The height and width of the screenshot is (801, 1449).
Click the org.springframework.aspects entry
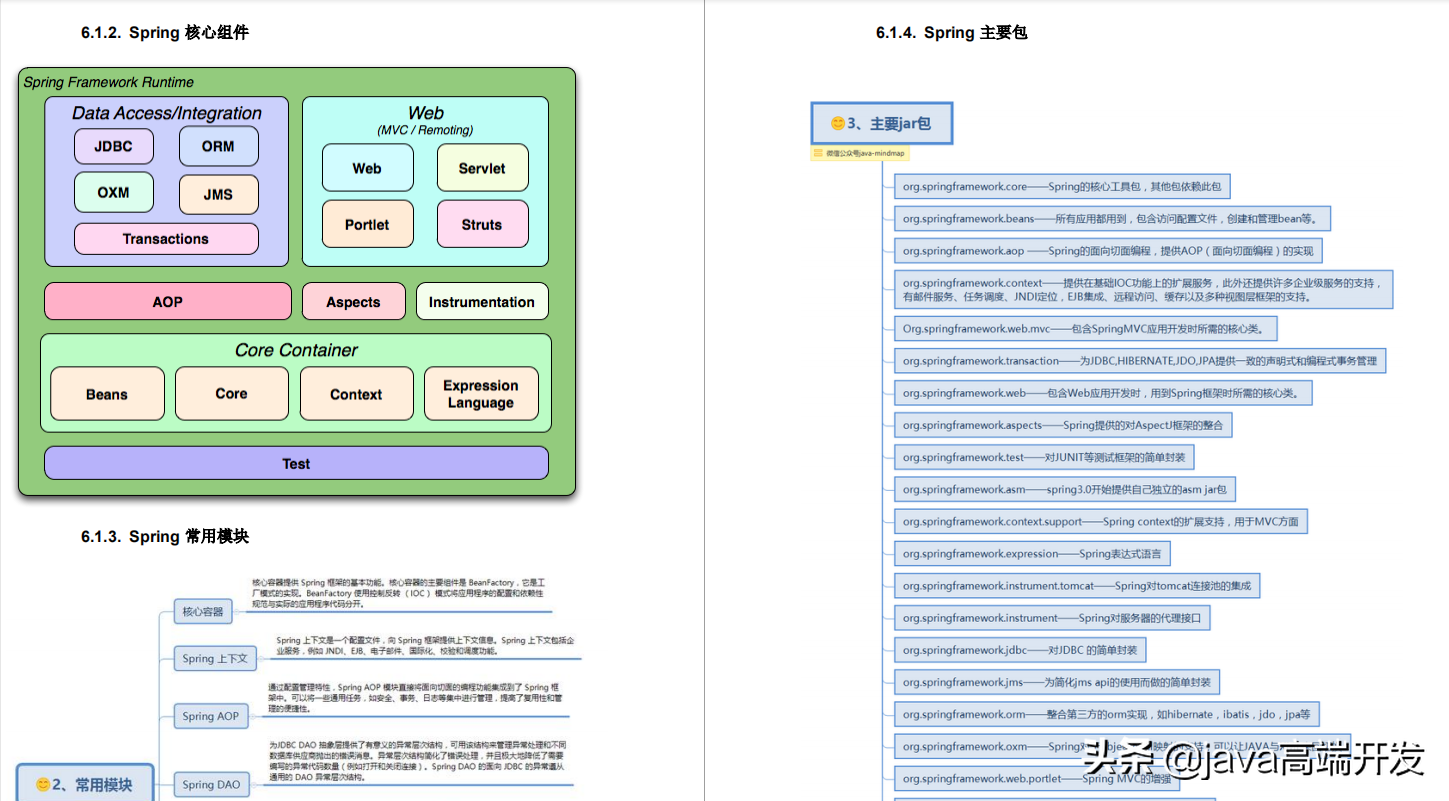(1063, 424)
